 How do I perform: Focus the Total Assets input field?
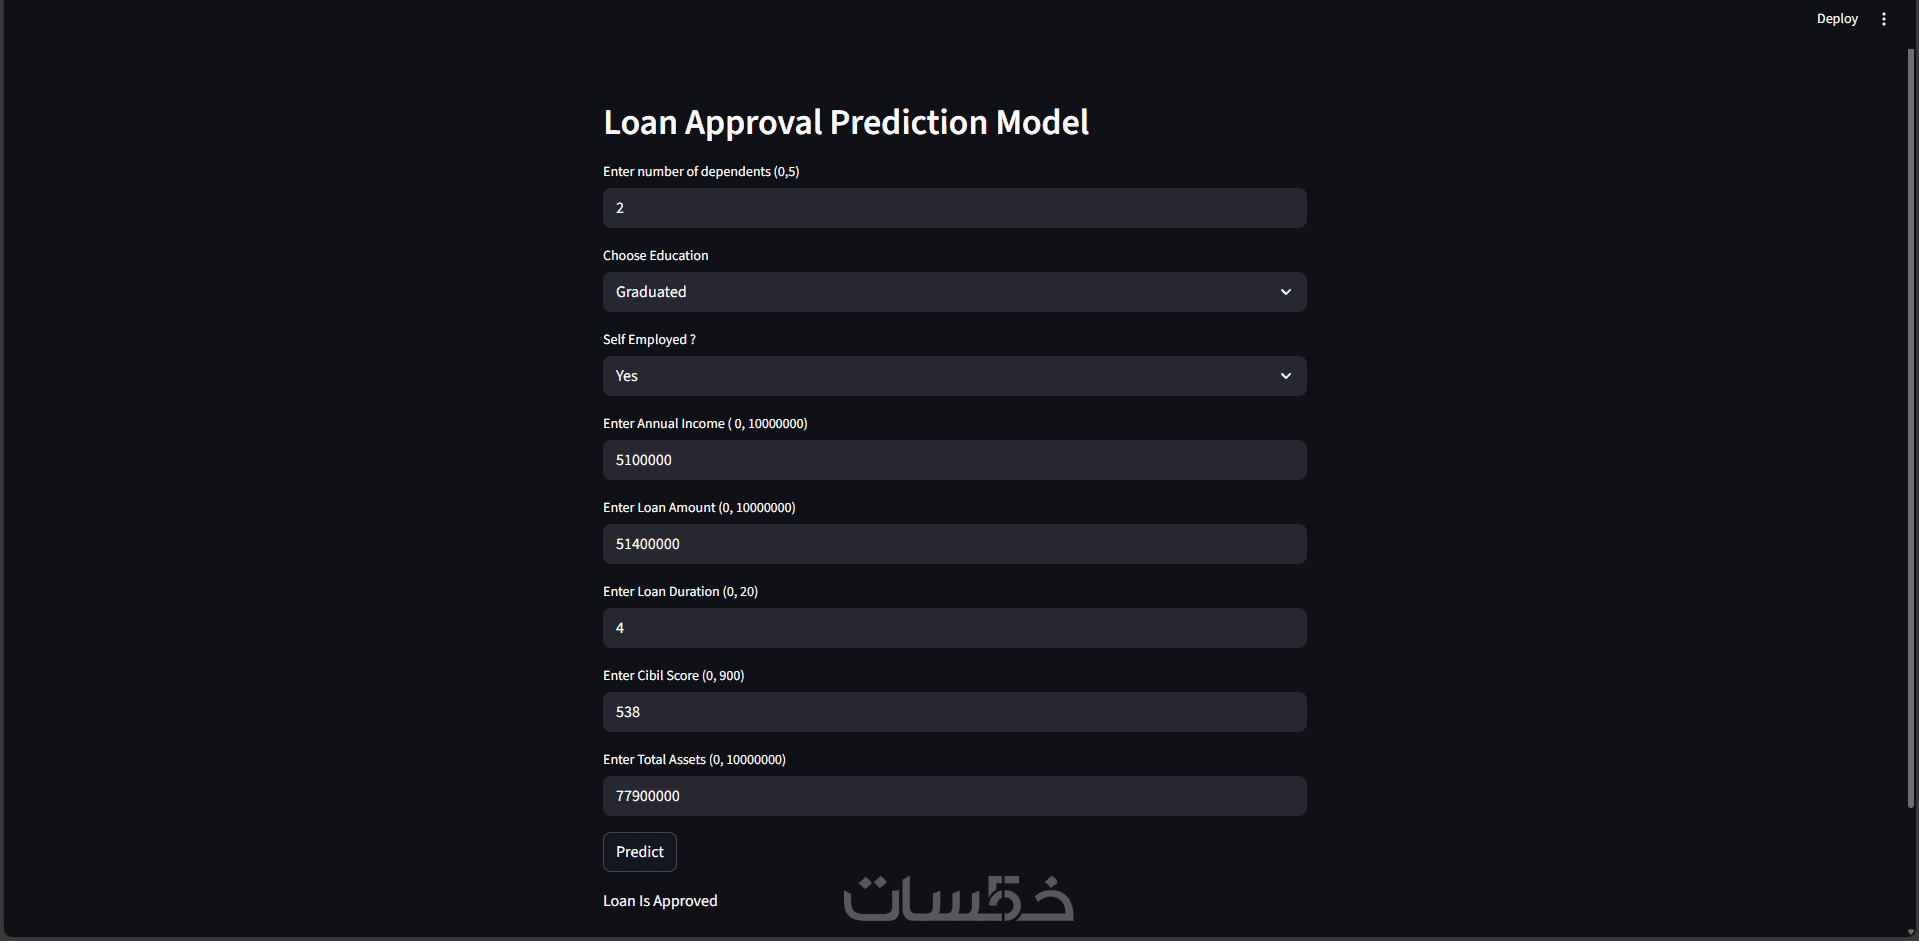tap(954, 796)
